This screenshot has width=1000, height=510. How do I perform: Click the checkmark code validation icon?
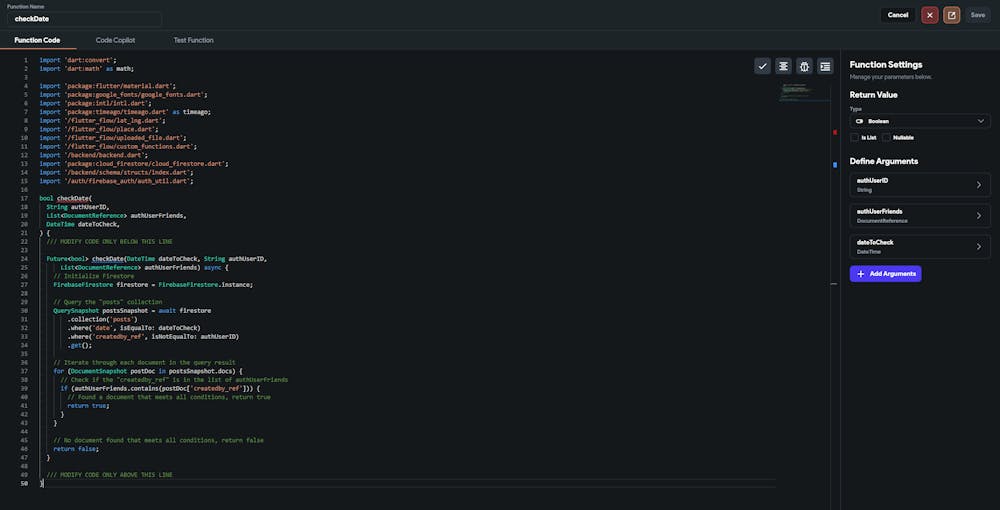[x=763, y=66]
